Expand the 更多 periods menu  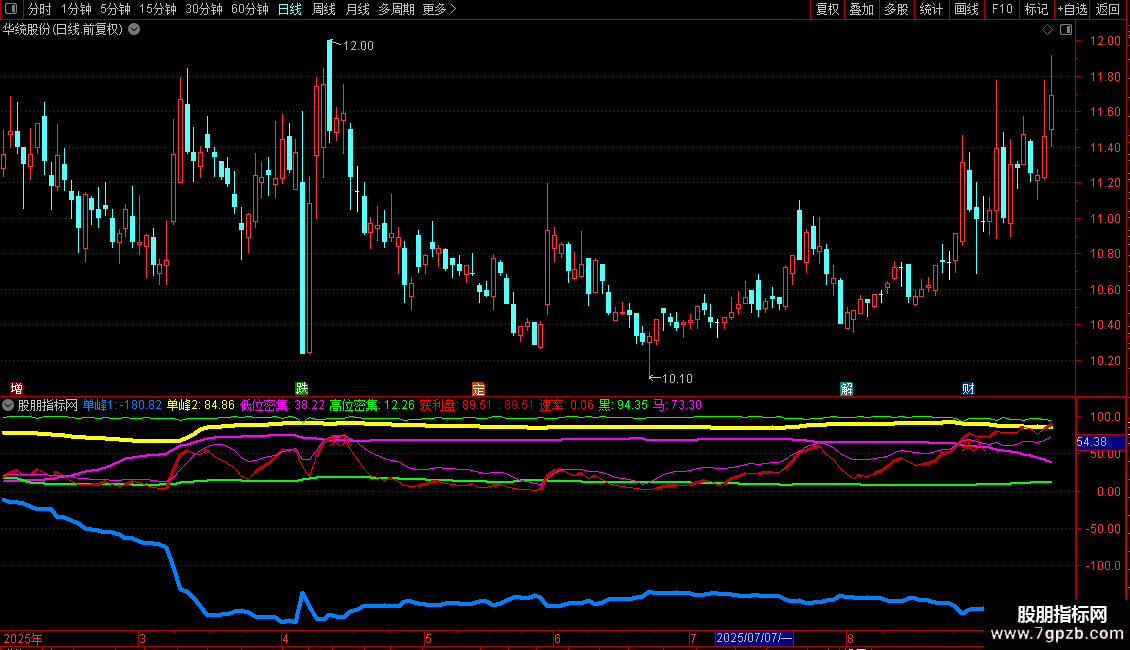click(439, 9)
